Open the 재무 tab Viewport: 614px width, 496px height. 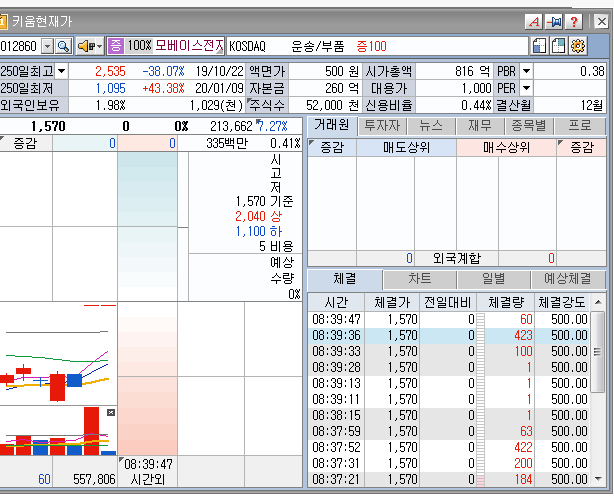pyautogui.click(x=480, y=126)
